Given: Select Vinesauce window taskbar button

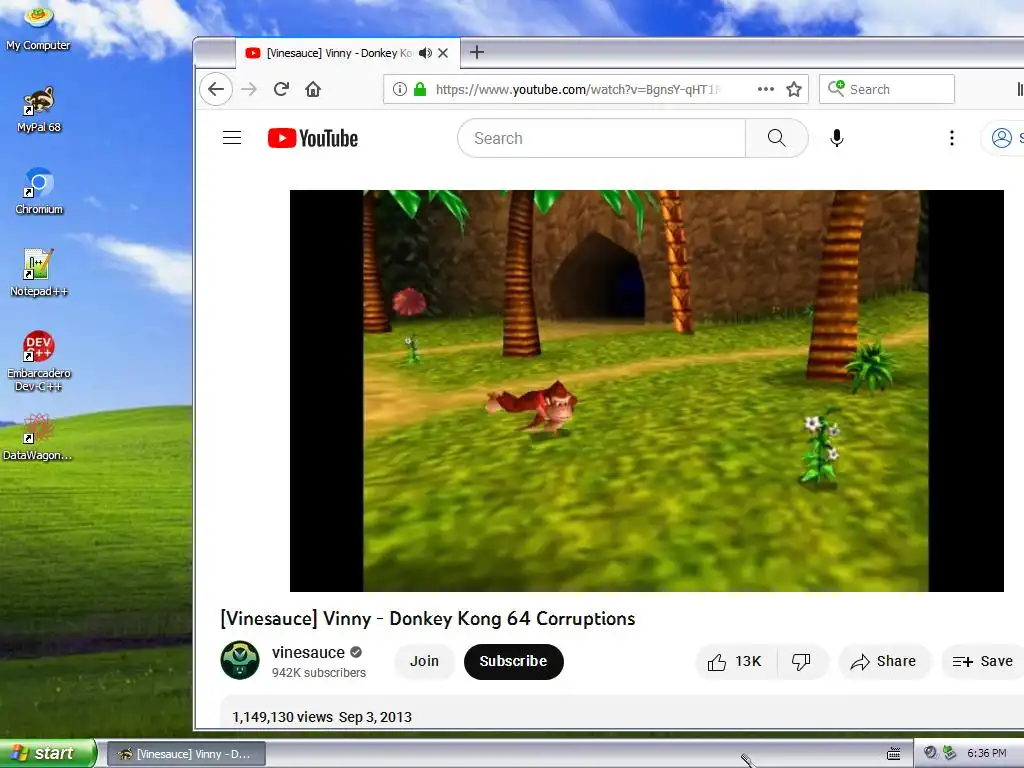Looking at the screenshot, I should pyautogui.click(x=186, y=754).
